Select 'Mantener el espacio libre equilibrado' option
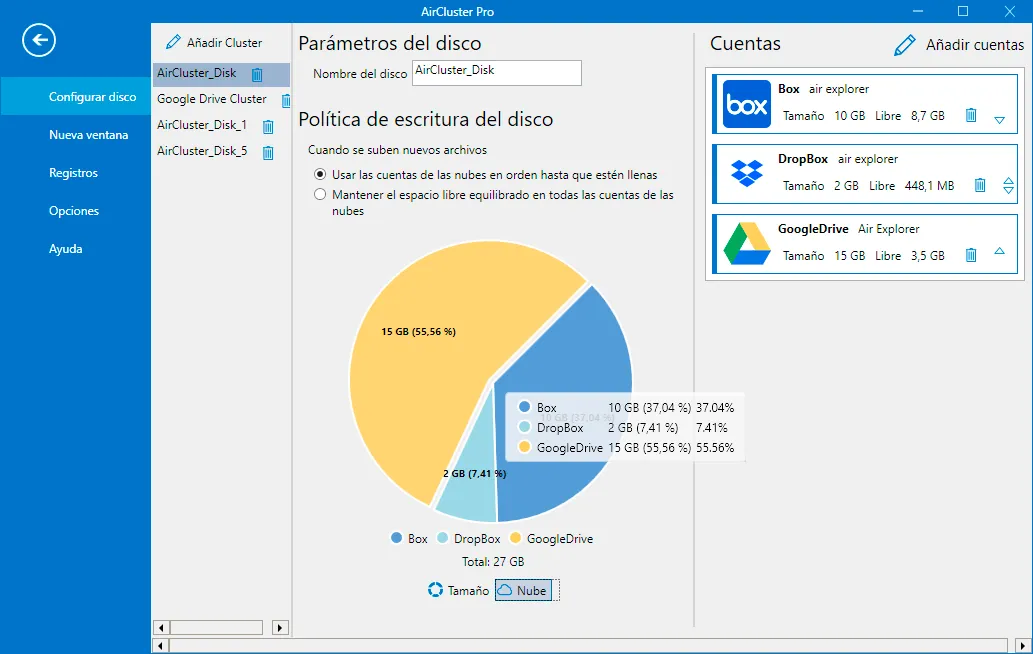The height and width of the screenshot is (654, 1033). 320,194
